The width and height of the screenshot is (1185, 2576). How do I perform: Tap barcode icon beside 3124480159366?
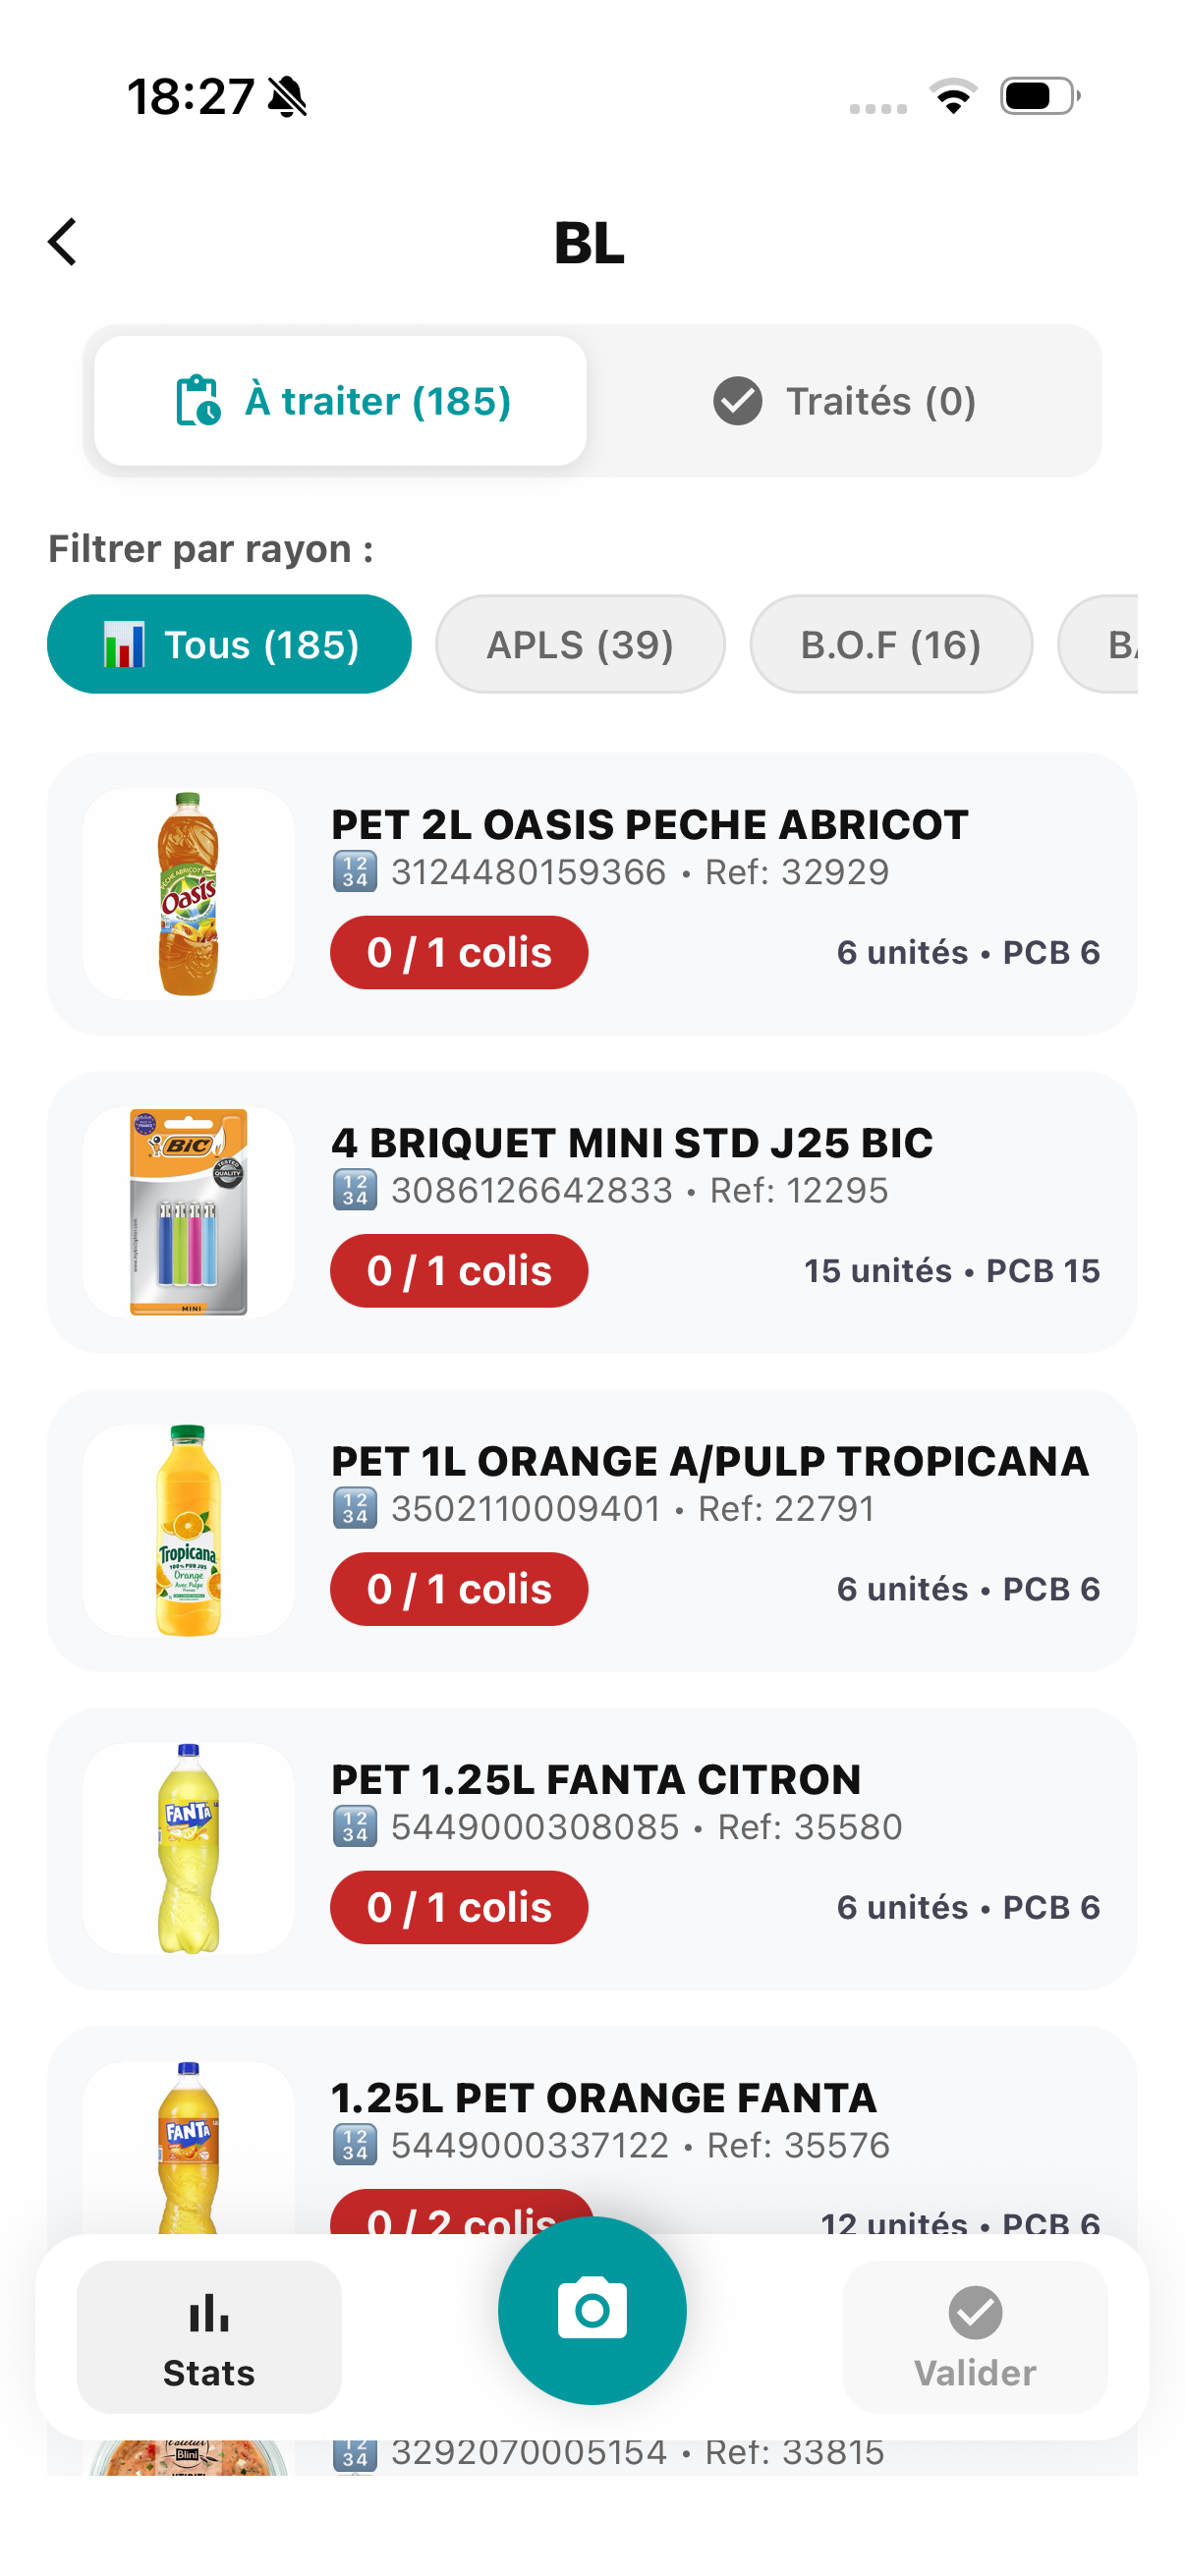tap(355, 871)
